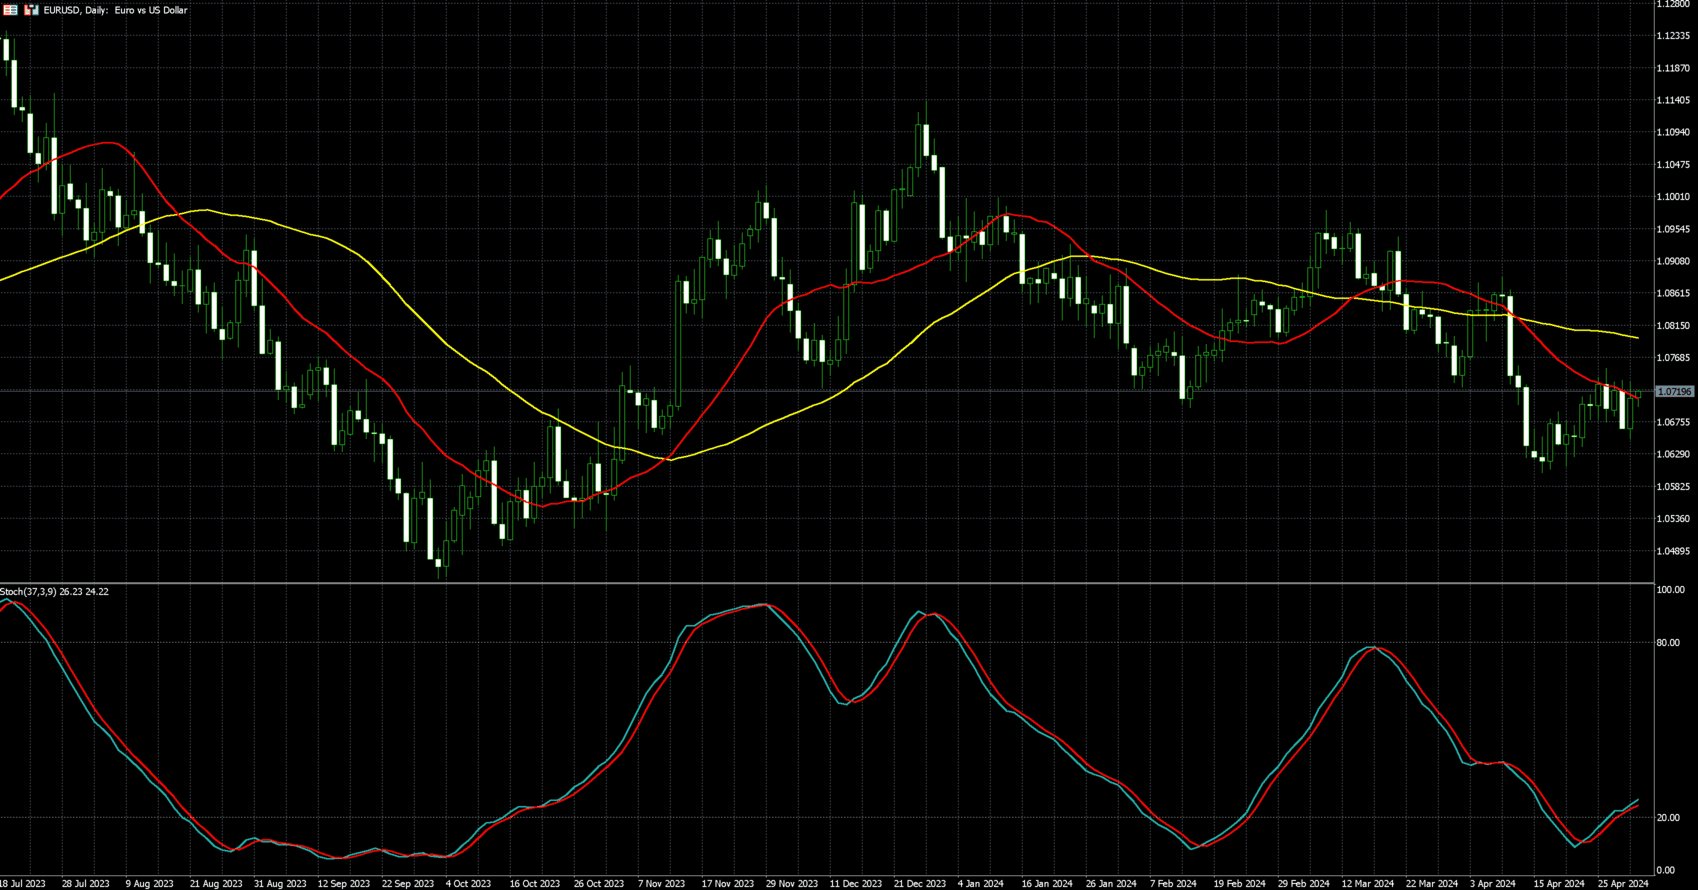The image size is (1698, 890).
Task: Click the 1.06755 price scale label
Action: pos(1674,422)
